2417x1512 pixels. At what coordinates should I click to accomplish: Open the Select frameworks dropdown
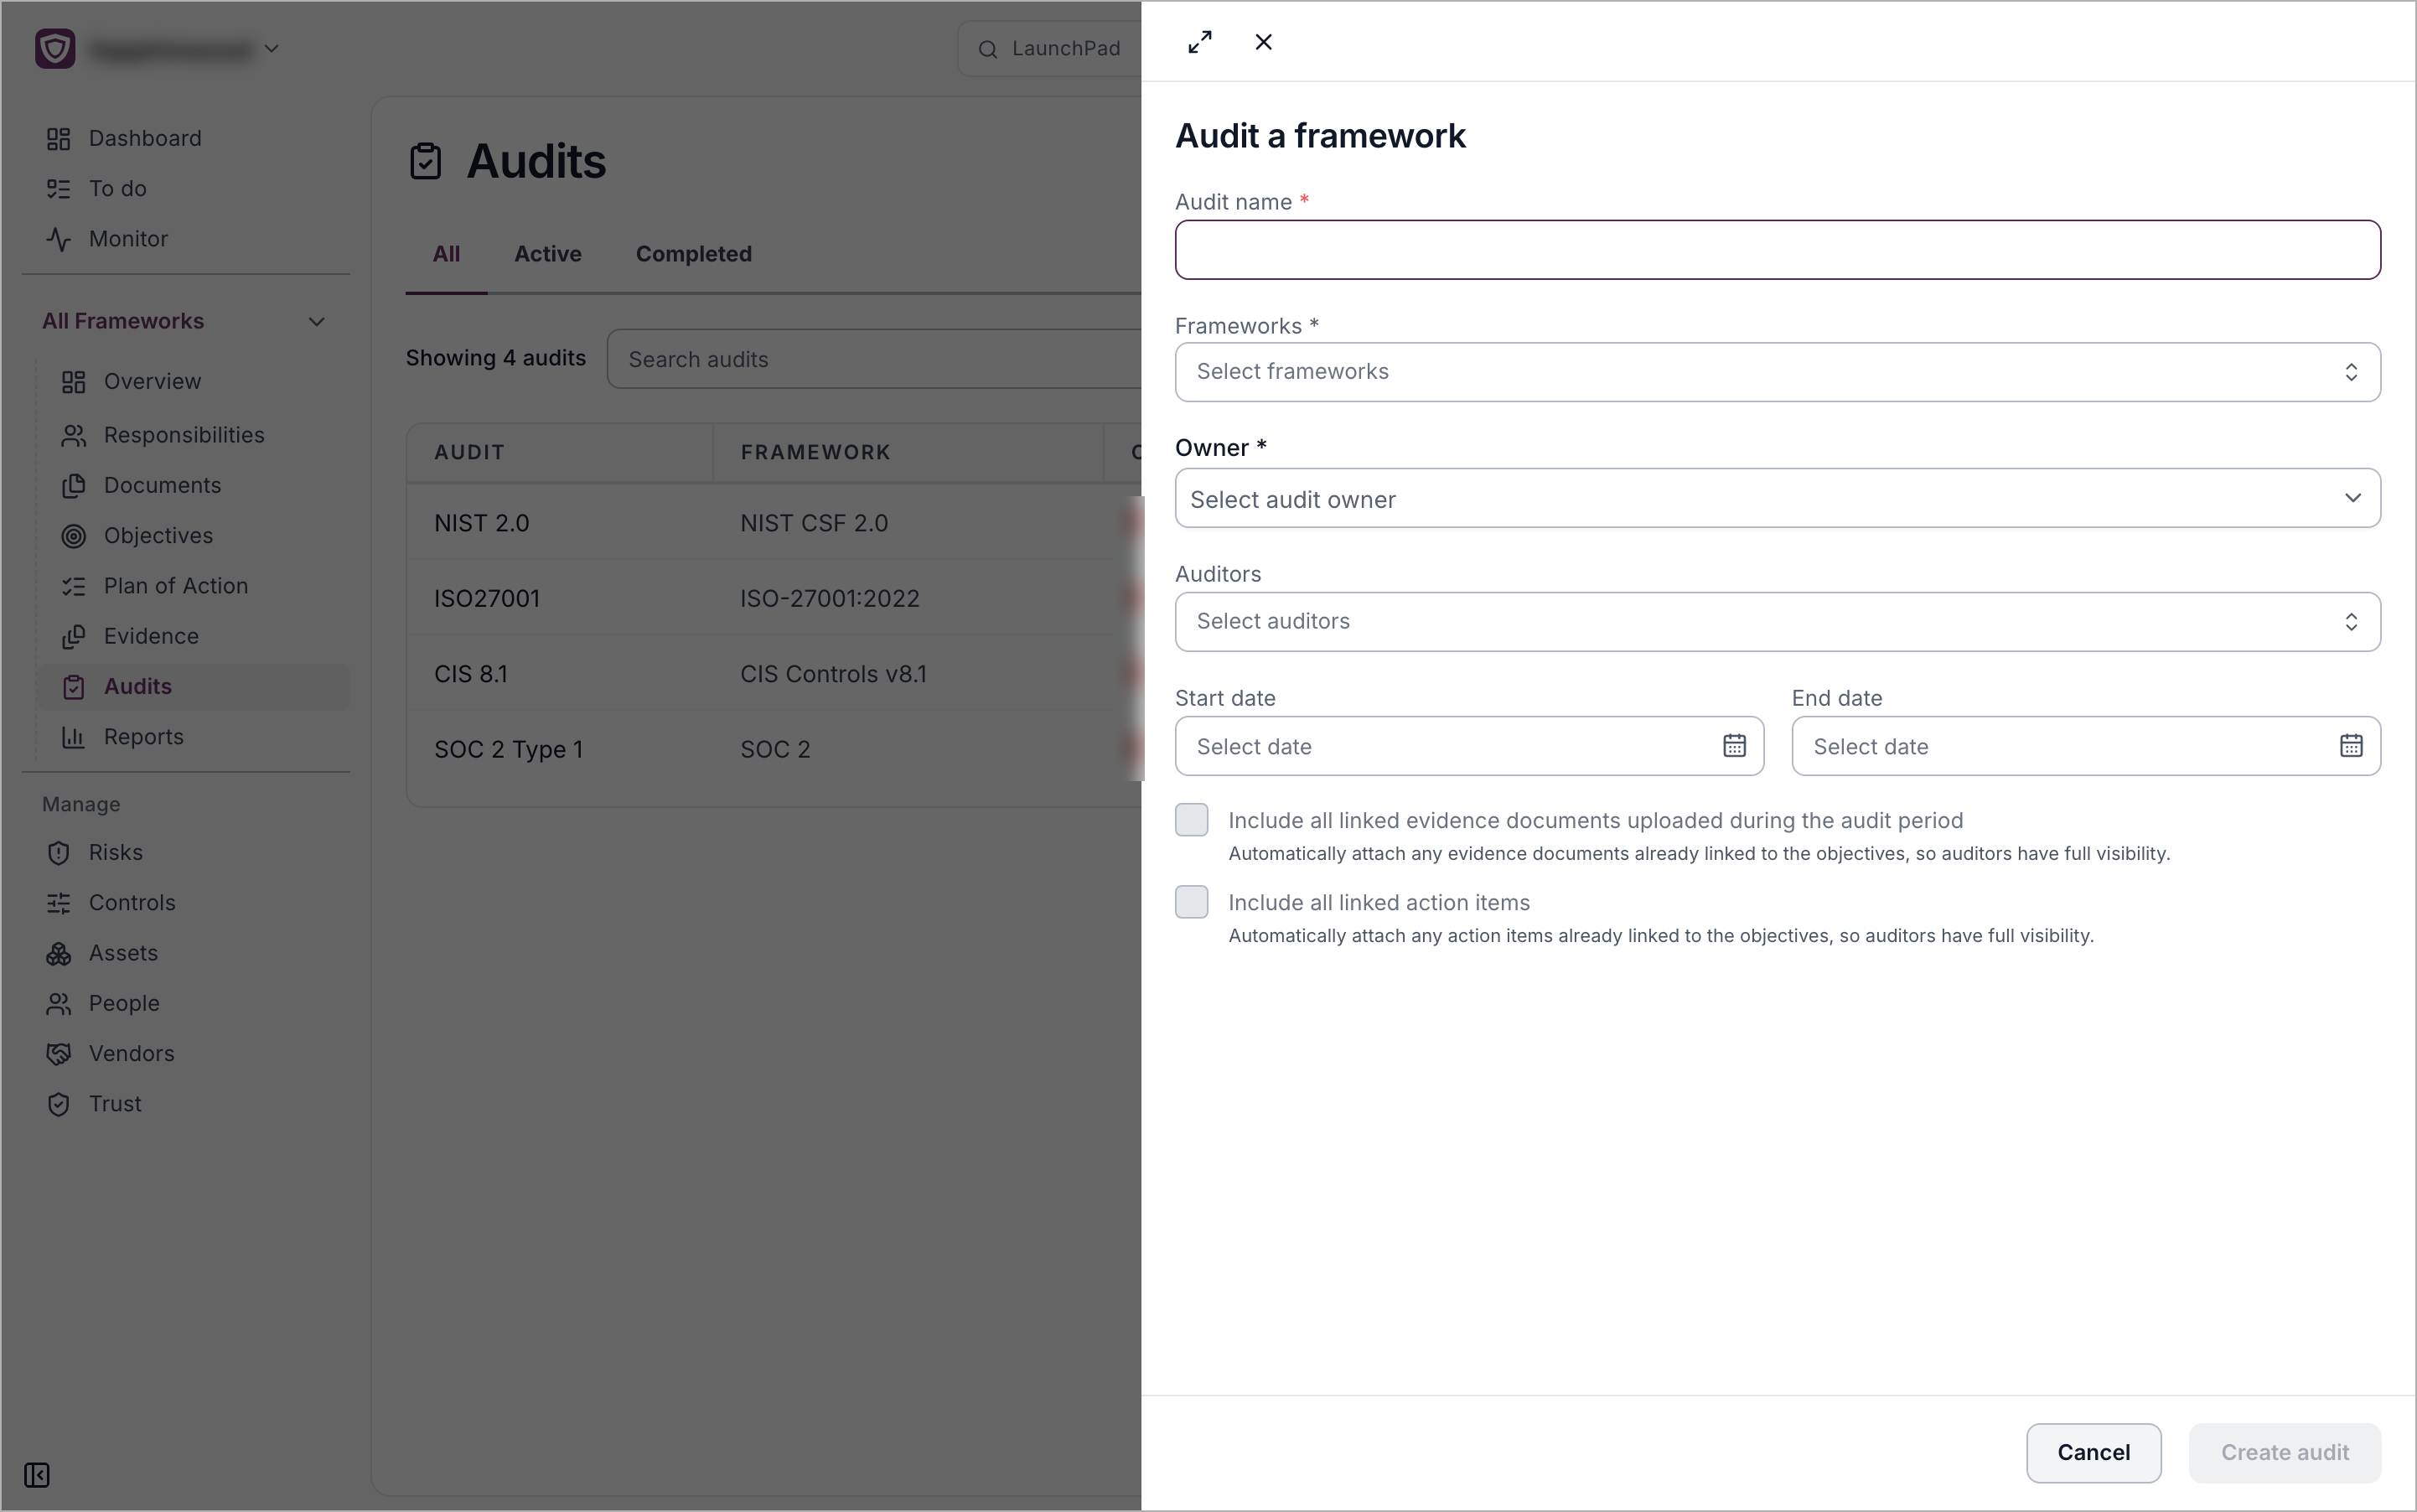coord(1777,372)
